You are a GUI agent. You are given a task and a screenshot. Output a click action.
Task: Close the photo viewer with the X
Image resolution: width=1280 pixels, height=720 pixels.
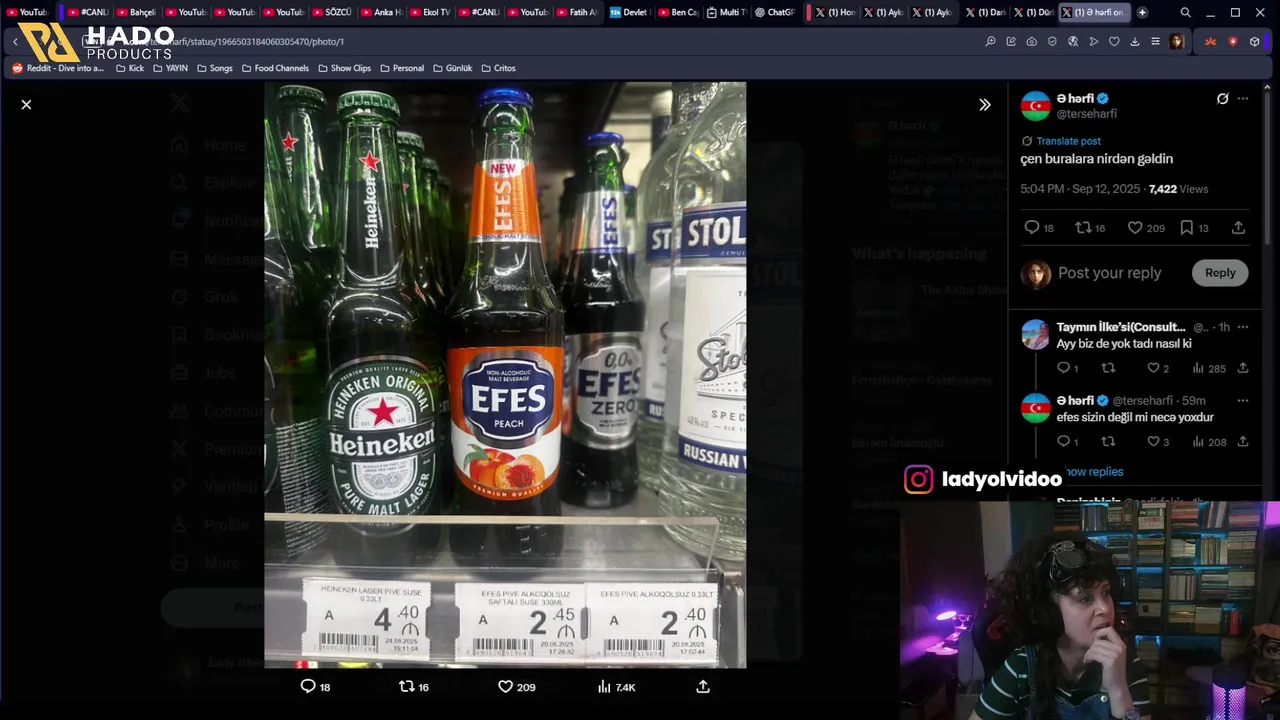[x=26, y=104]
